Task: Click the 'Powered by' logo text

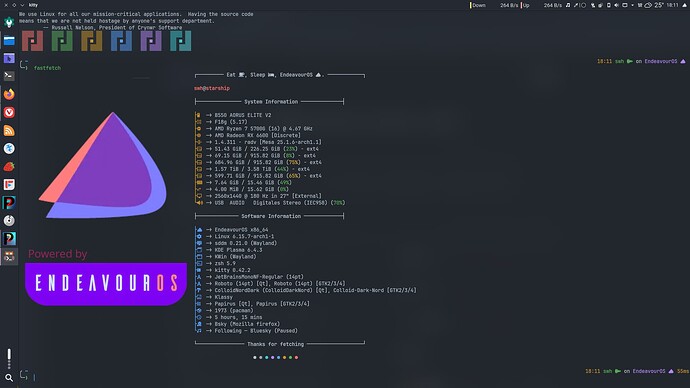Action: 58,254
